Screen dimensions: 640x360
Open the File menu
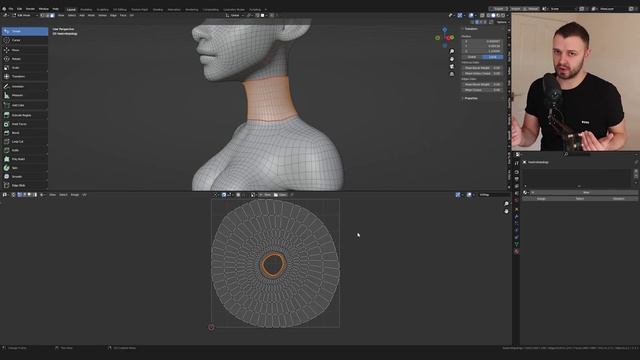click(x=11, y=9)
